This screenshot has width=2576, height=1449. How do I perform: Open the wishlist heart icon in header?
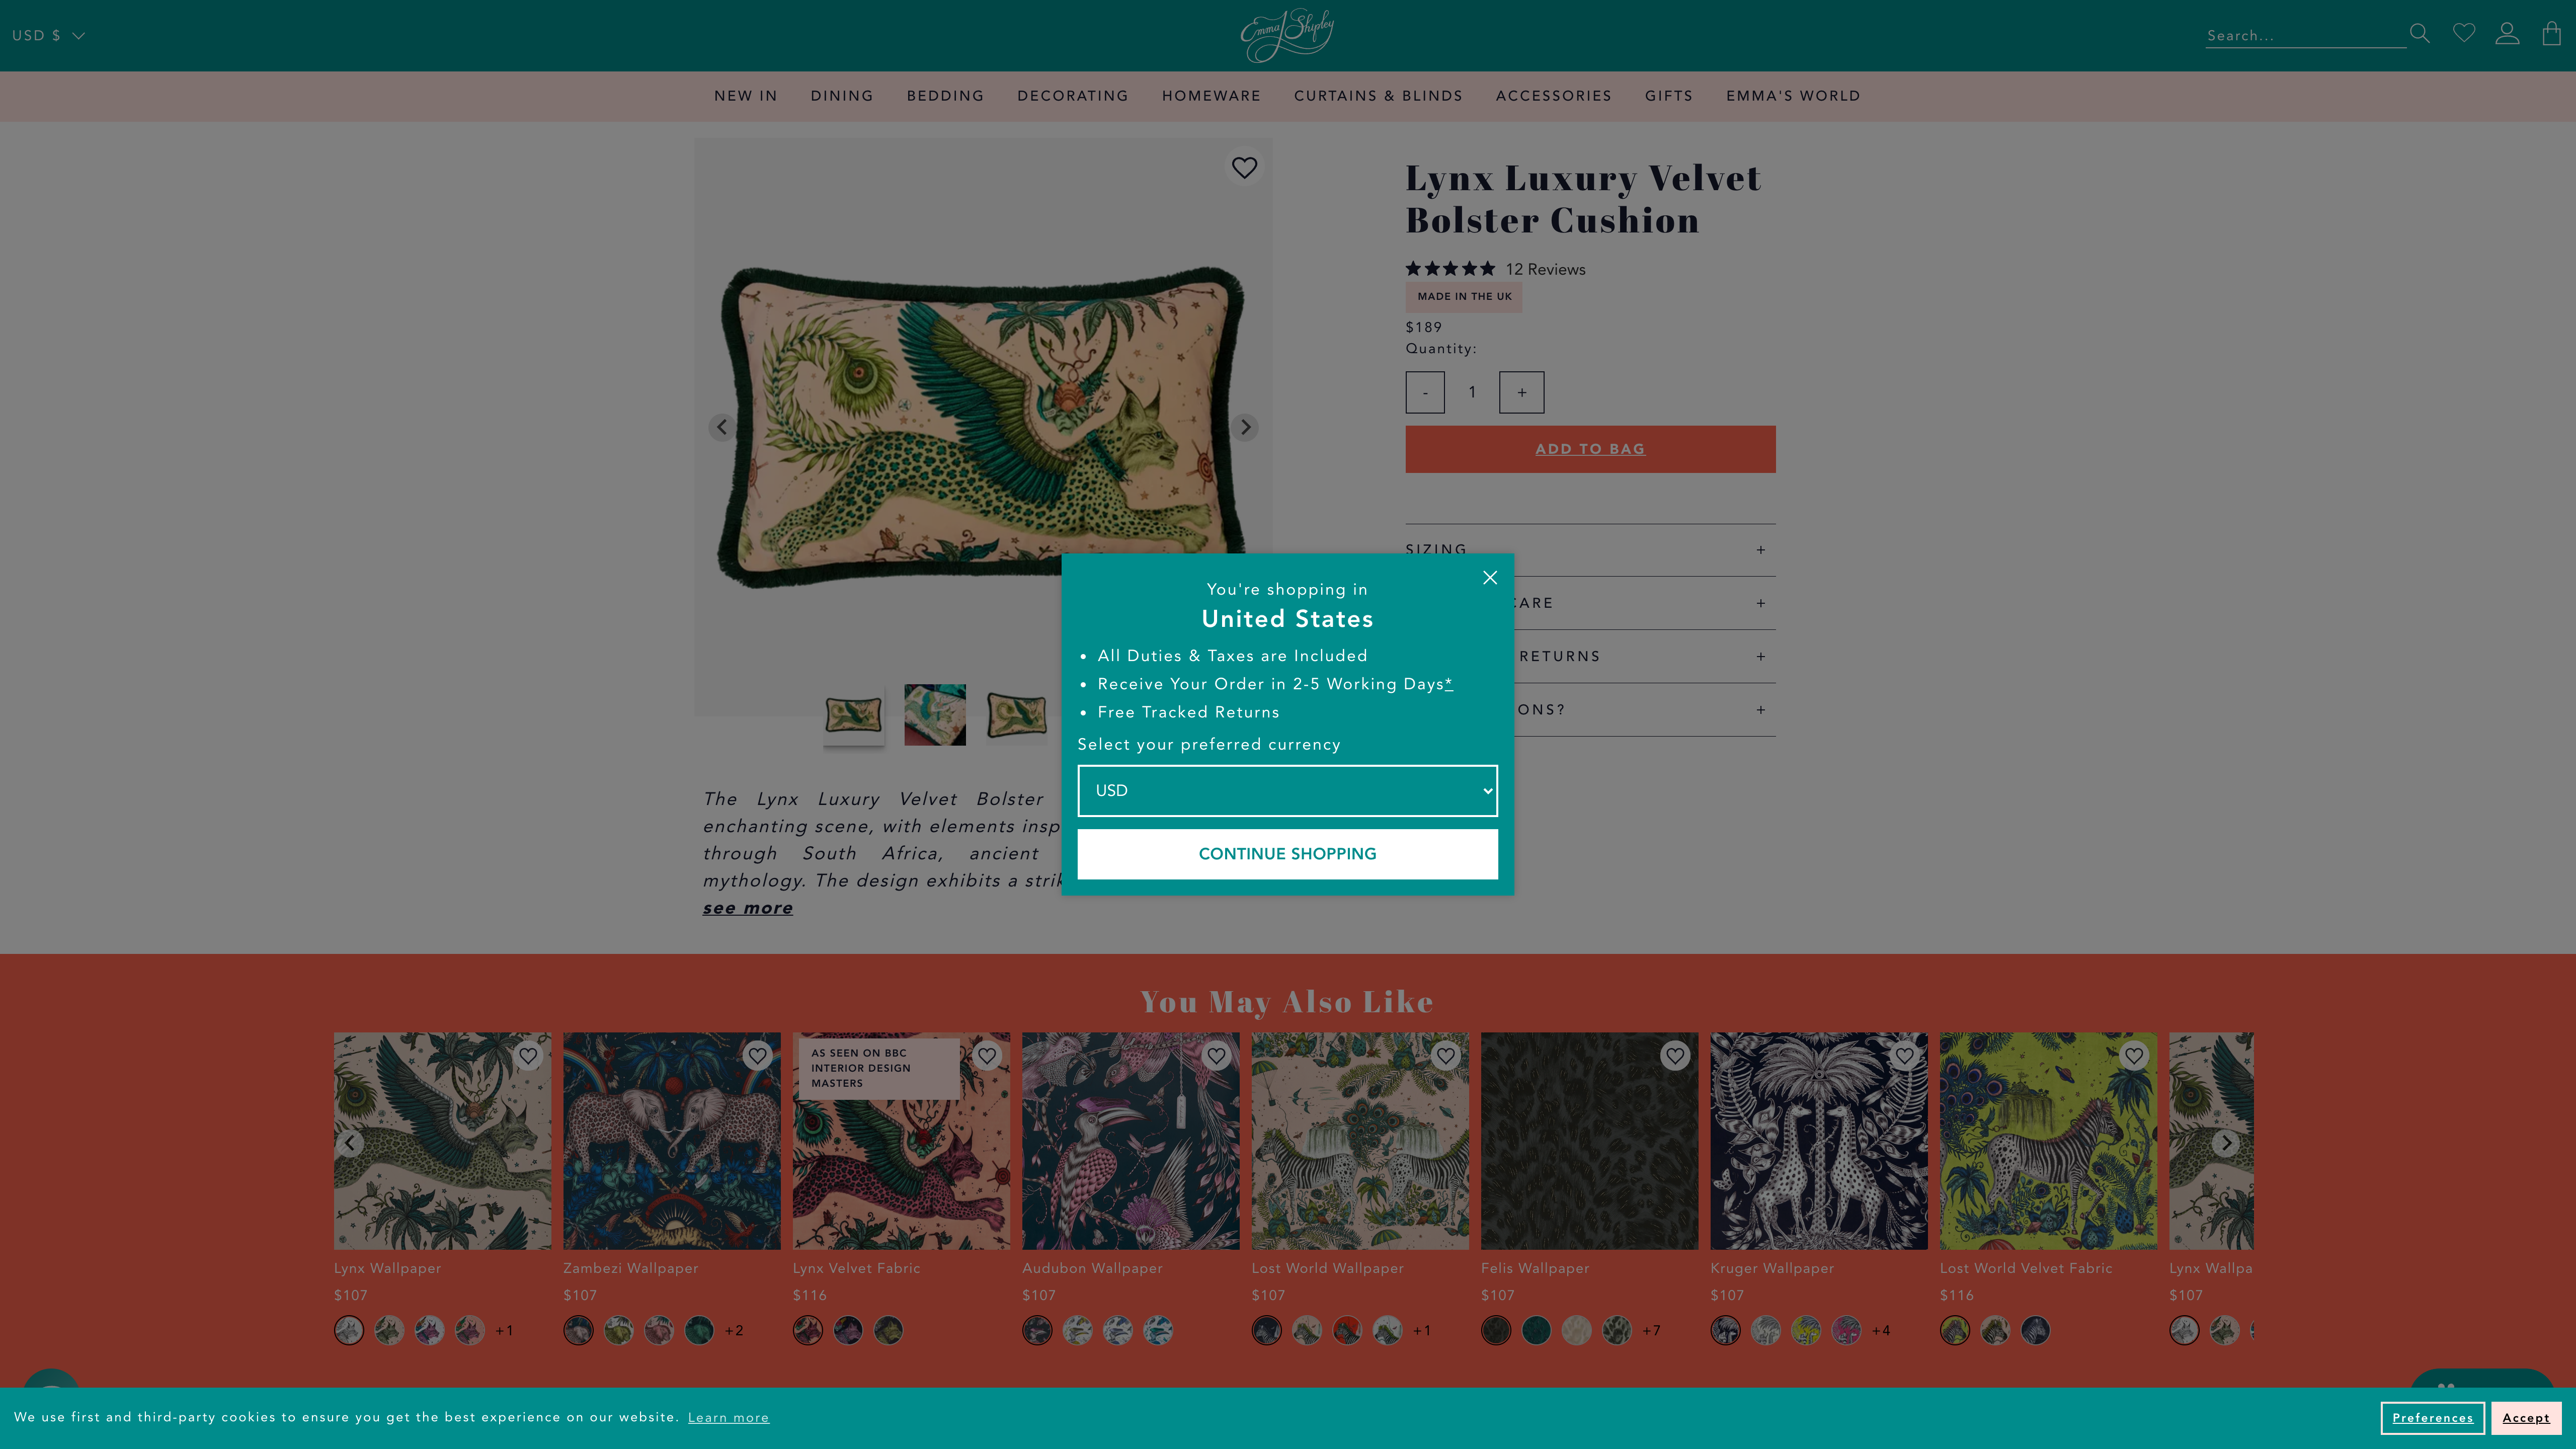coord(2464,34)
